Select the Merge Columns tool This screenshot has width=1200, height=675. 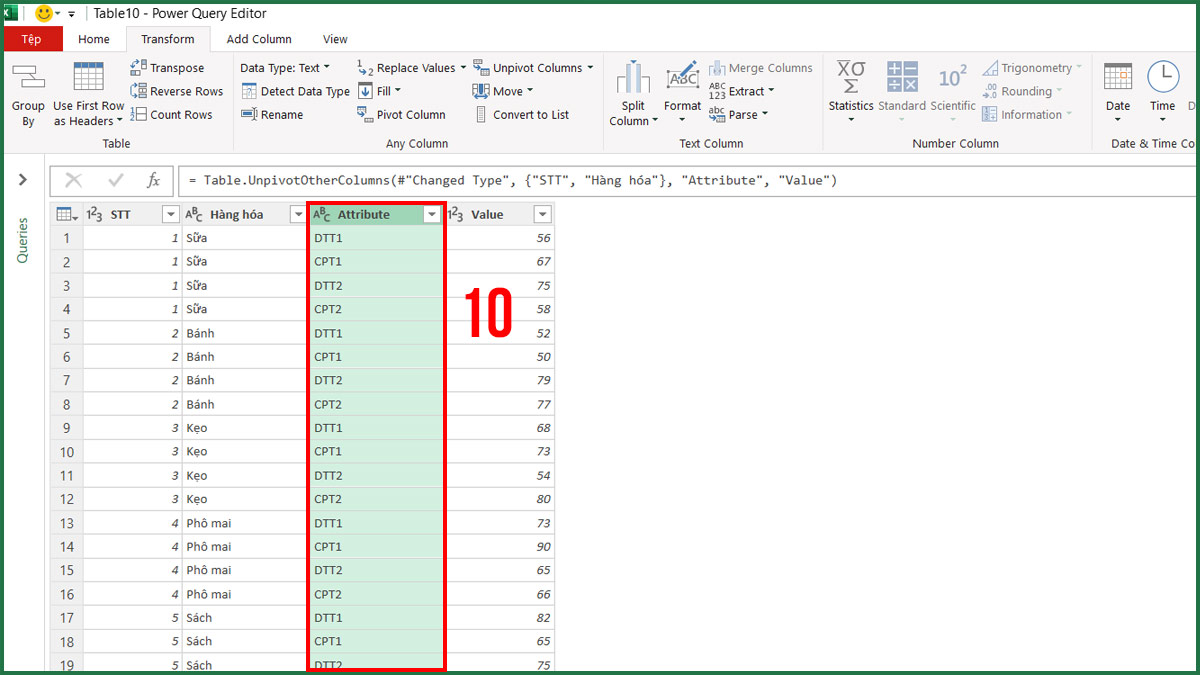click(x=761, y=67)
